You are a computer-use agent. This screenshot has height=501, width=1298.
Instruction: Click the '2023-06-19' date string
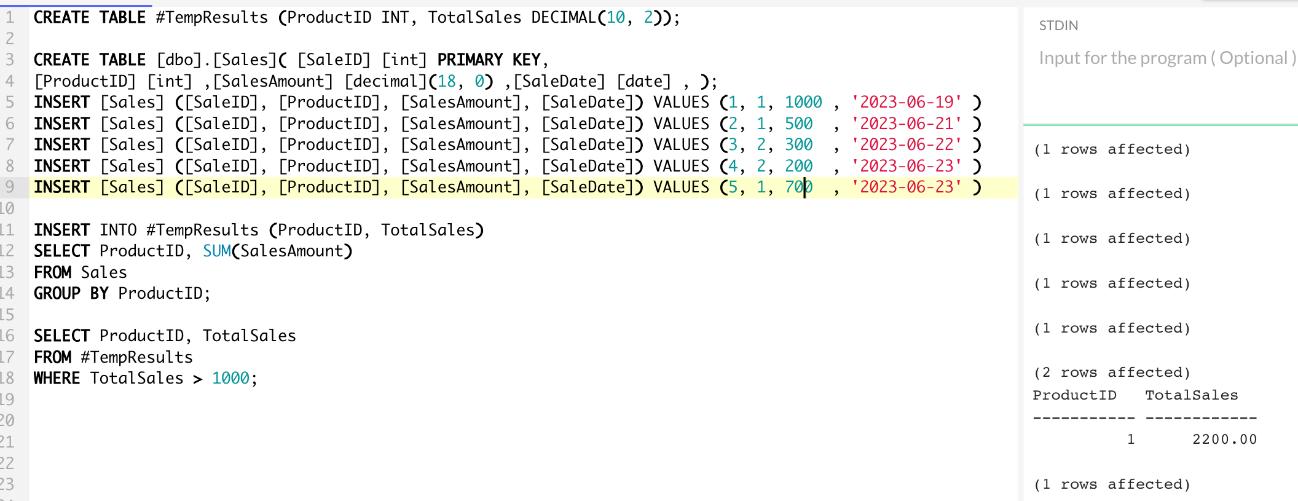tap(908, 103)
